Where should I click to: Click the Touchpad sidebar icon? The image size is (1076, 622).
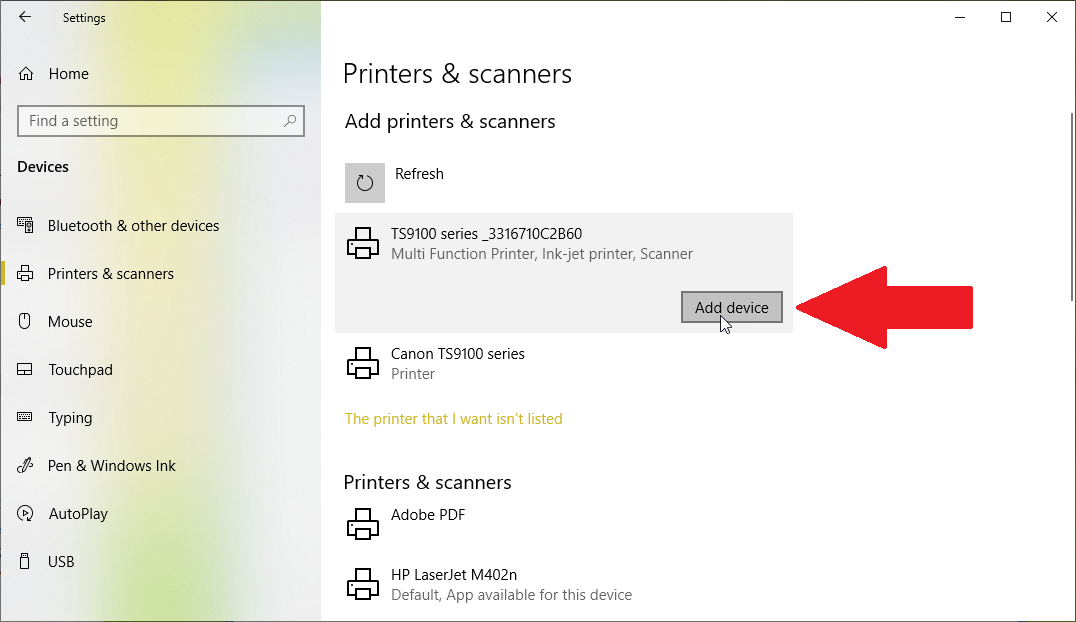[25, 369]
